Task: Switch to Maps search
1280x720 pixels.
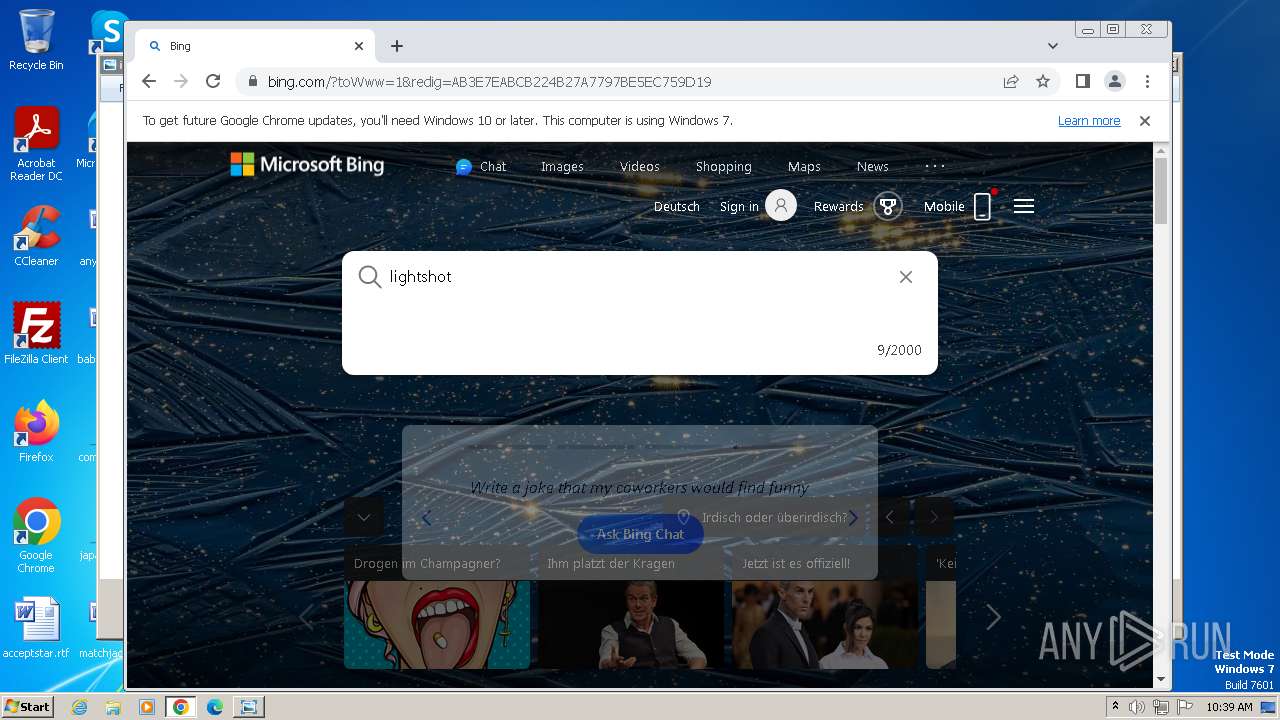Action: point(804,167)
